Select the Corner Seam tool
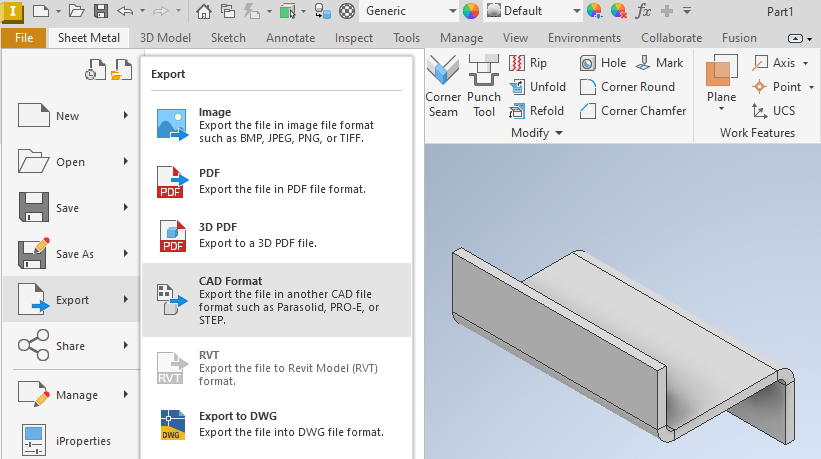Screen dimensions: 821x459 coord(443,87)
